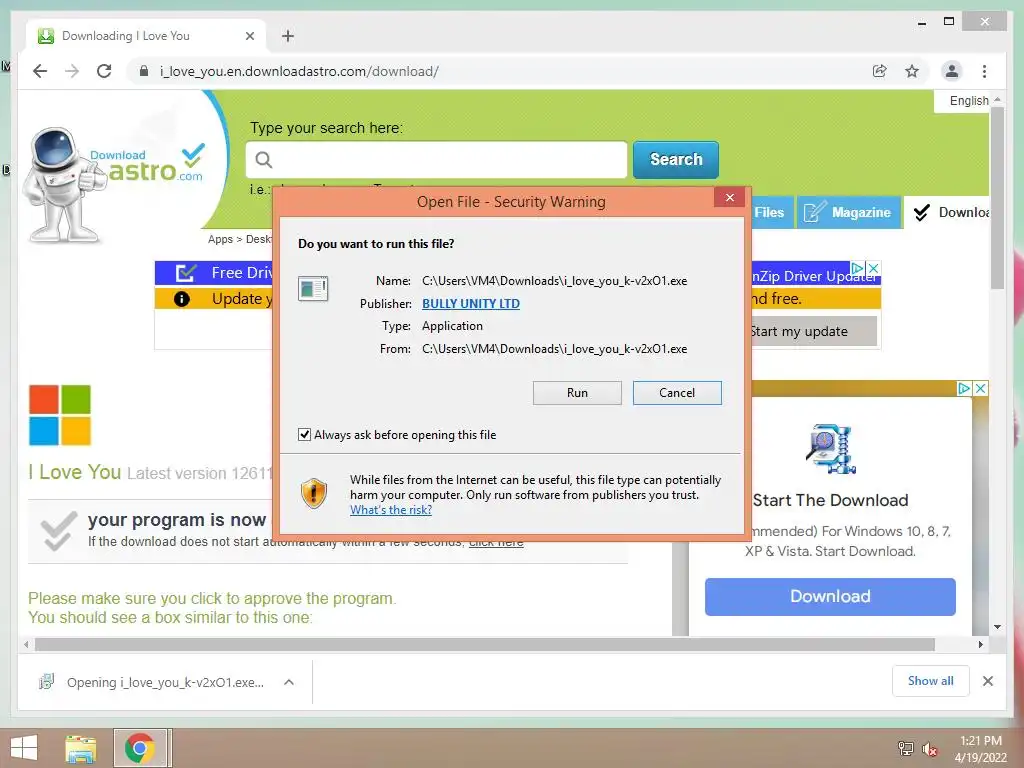This screenshot has height=768, width=1024.
Task: Click the muted volume tray icon
Action: (x=930, y=749)
